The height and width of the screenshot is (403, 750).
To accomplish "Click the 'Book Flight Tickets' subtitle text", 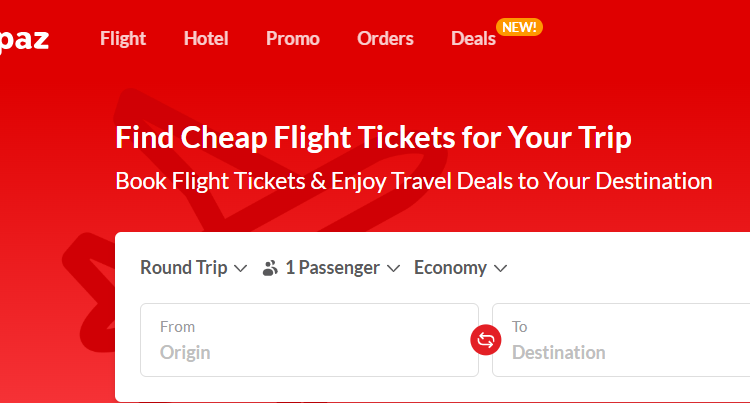I will pyautogui.click(x=414, y=181).
